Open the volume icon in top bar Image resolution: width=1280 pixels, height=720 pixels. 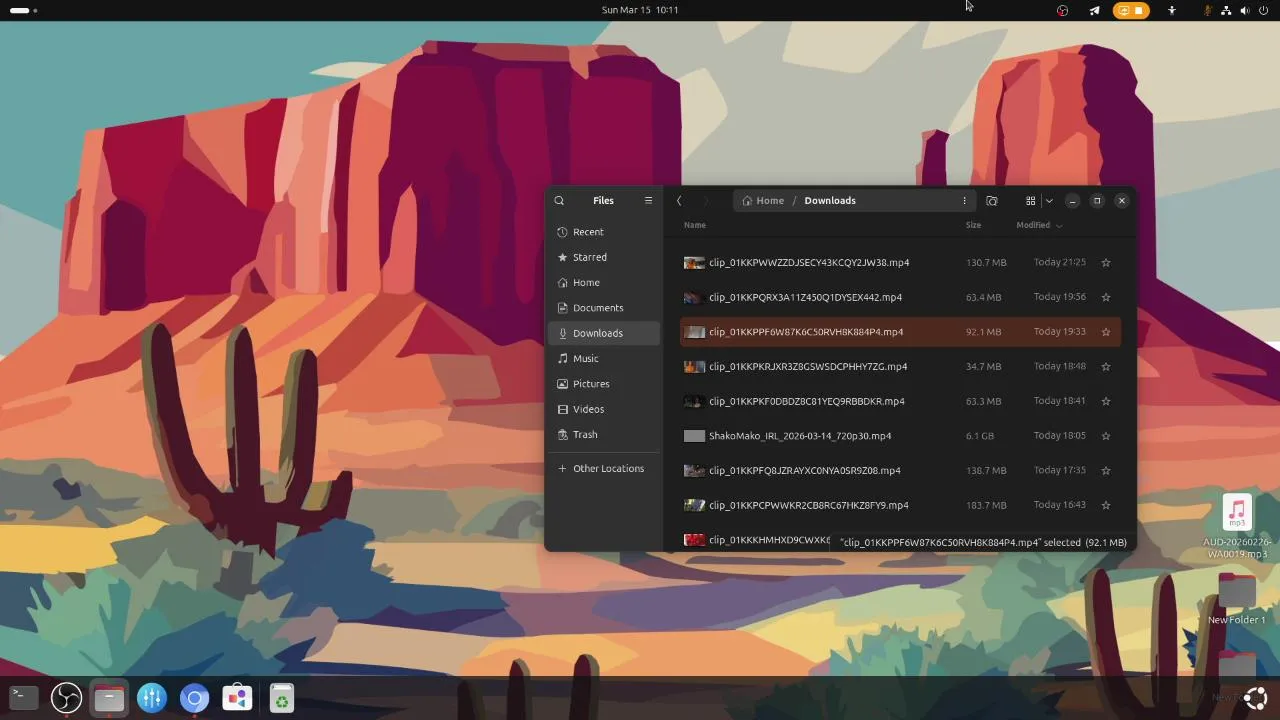[1245, 10]
